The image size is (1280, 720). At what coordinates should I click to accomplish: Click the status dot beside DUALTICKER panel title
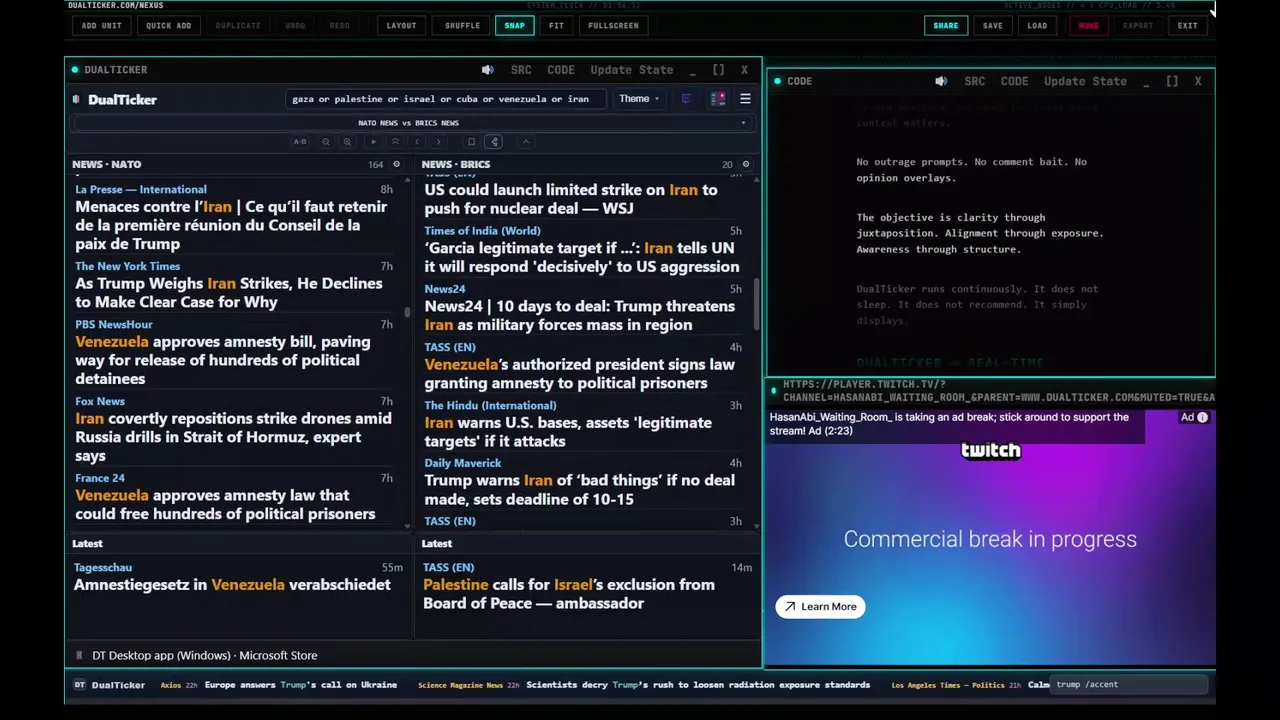75,70
